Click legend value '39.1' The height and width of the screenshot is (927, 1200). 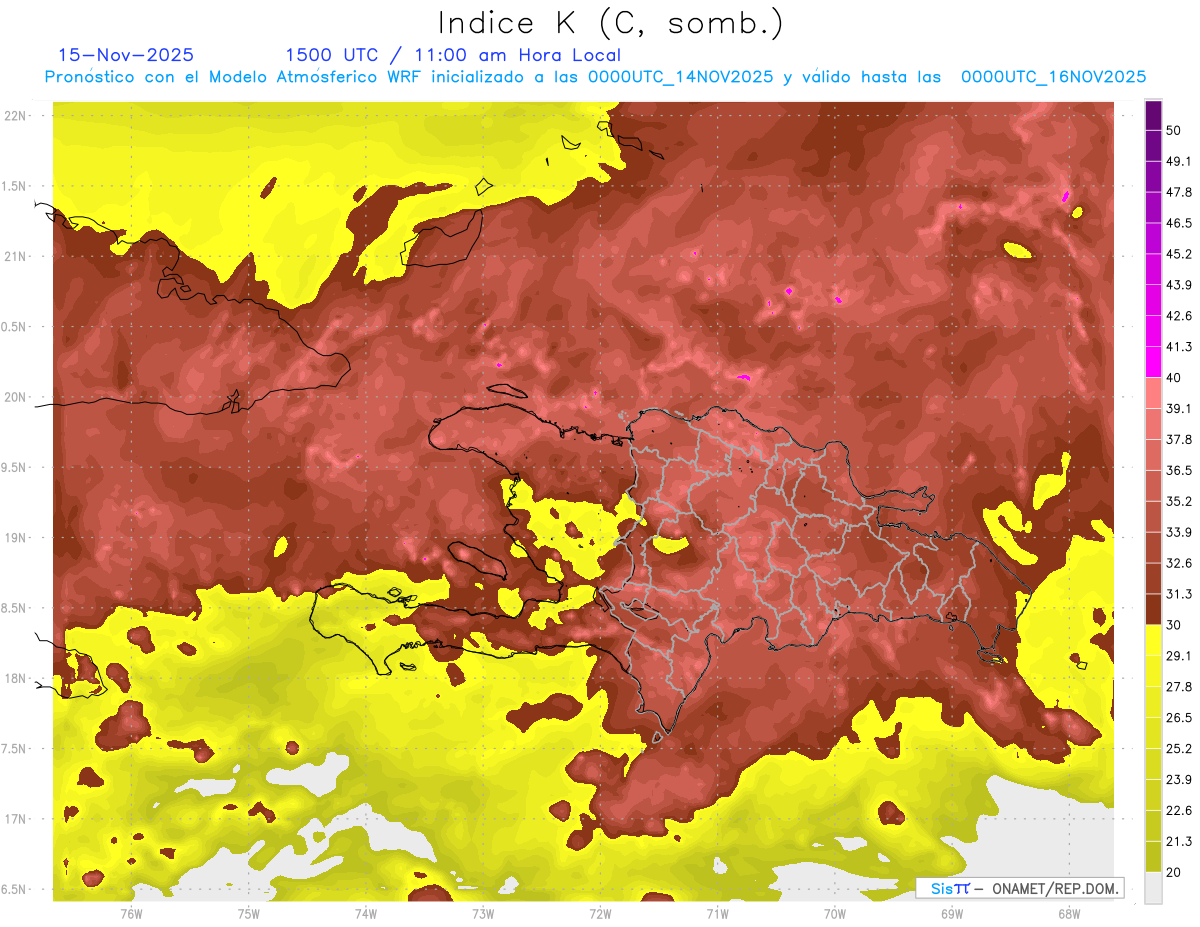1179,409
